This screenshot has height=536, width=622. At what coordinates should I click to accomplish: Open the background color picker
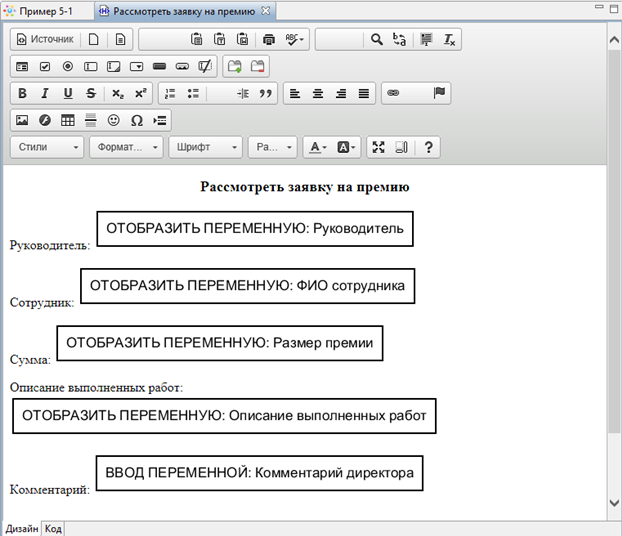pyautogui.click(x=346, y=147)
